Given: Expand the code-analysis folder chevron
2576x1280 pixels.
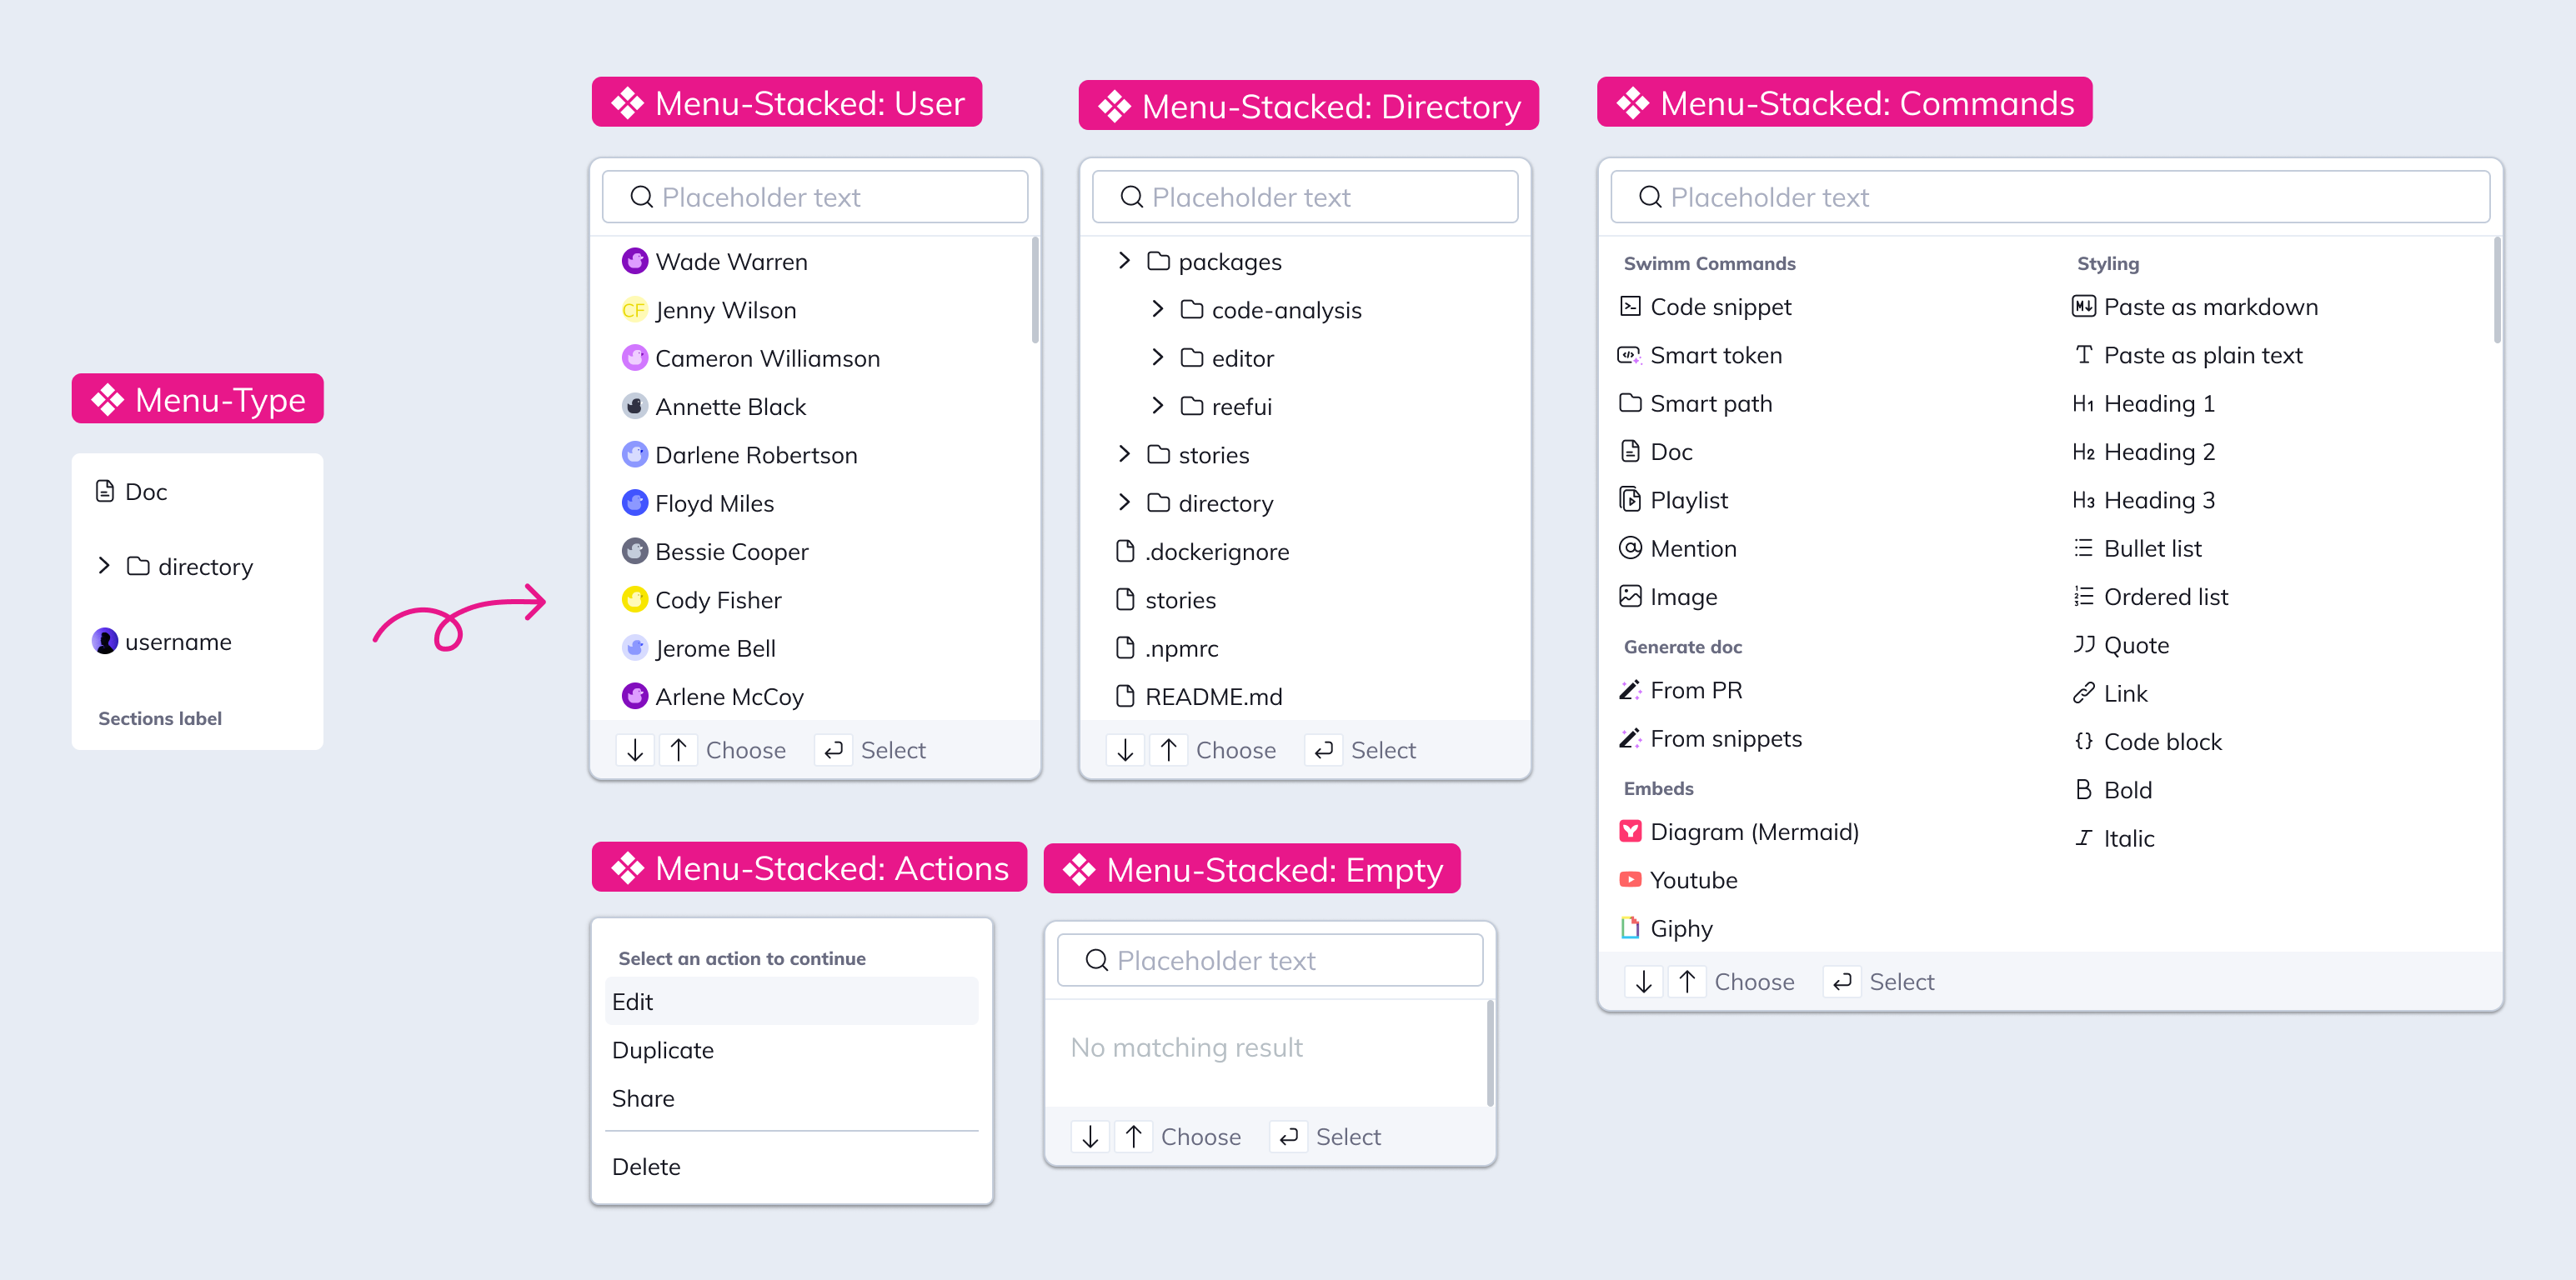Looking at the screenshot, I should pyautogui.click(x=1157, y=310).
